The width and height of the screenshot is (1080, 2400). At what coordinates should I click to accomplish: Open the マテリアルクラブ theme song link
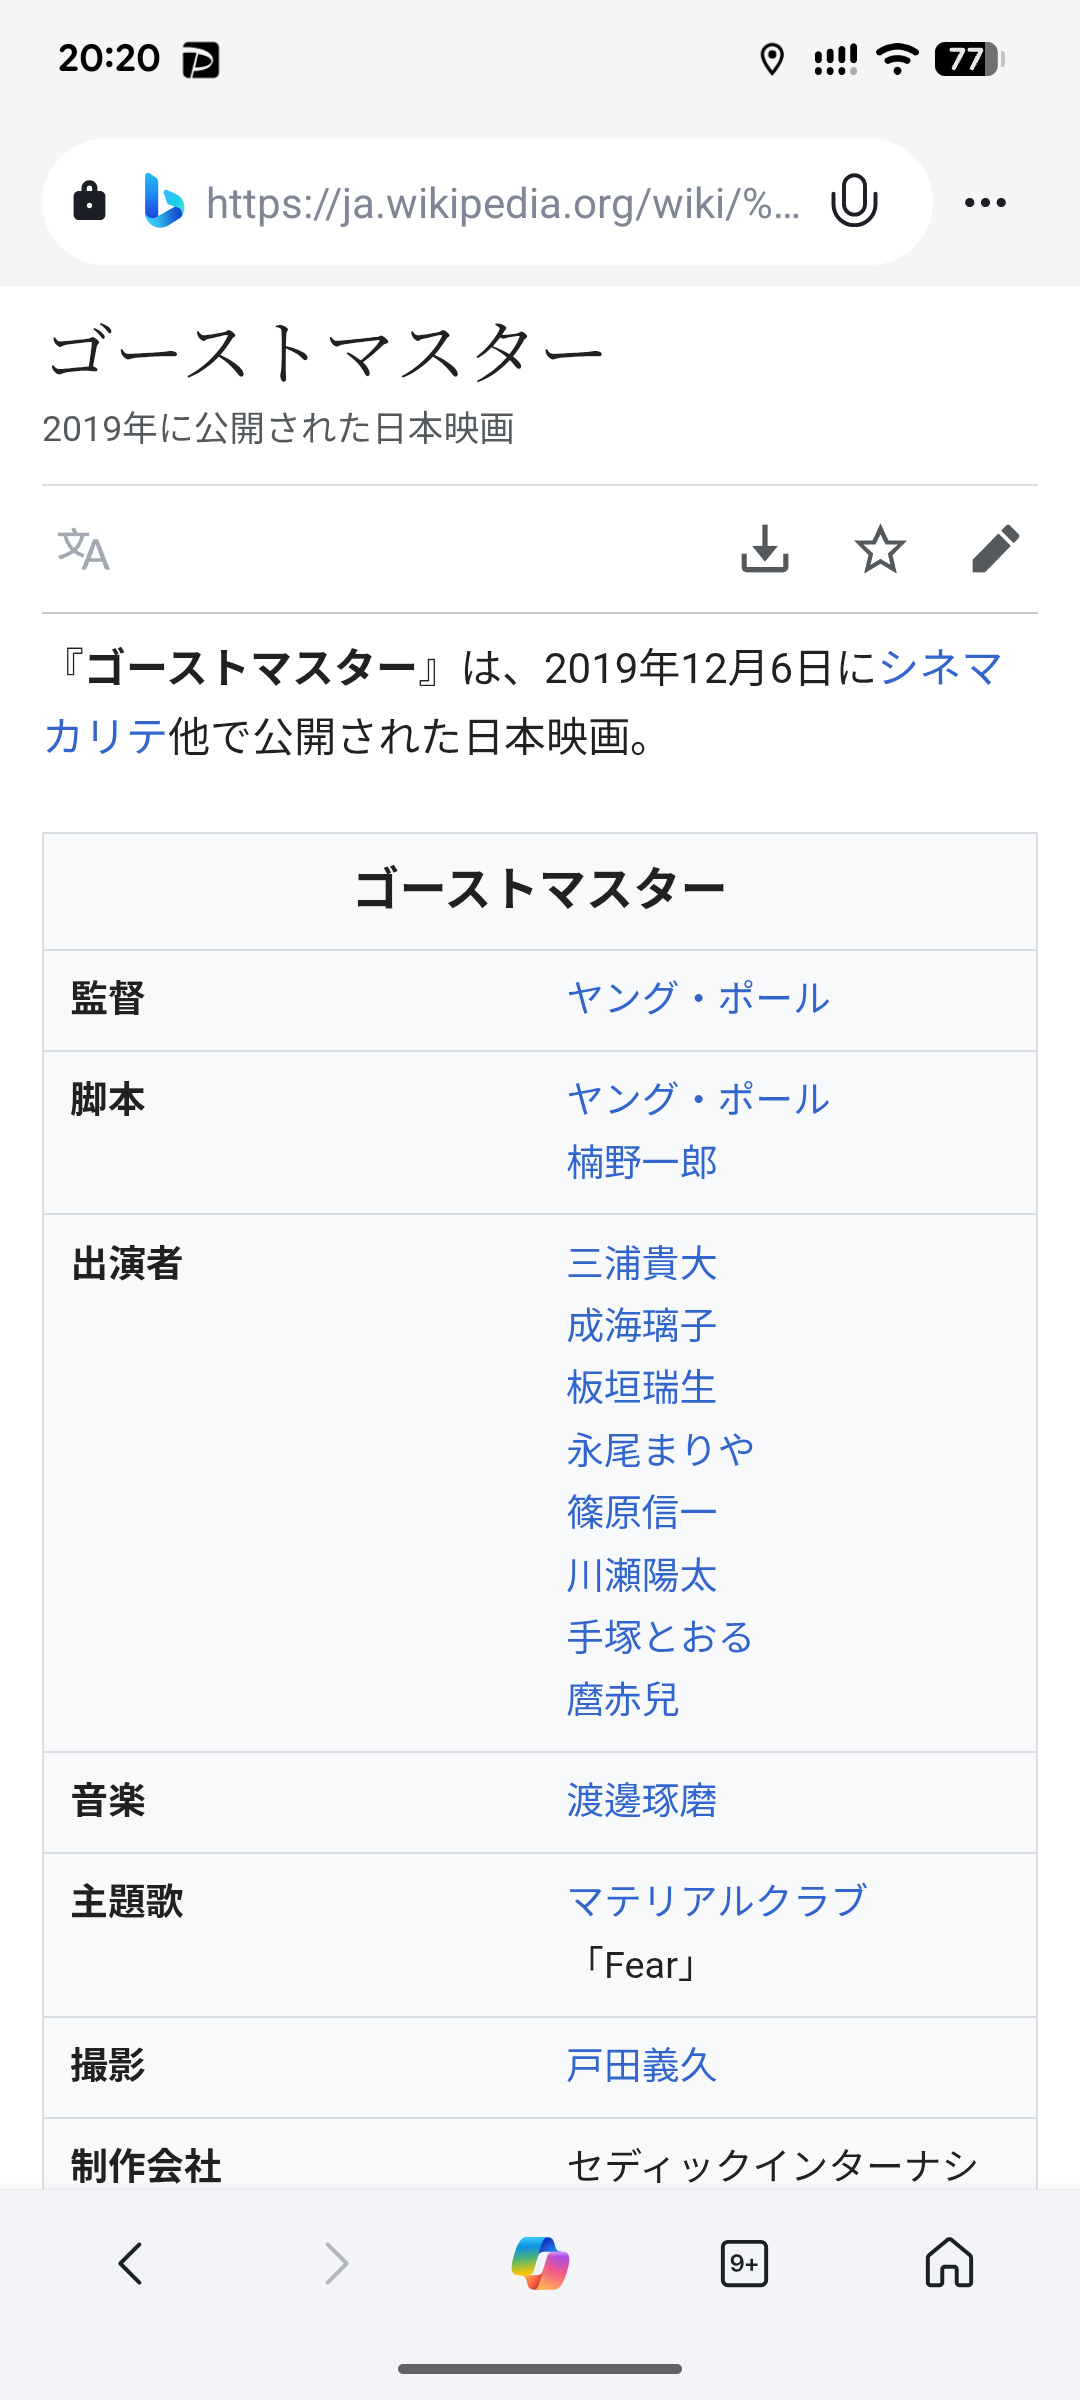pos(716,1901)
